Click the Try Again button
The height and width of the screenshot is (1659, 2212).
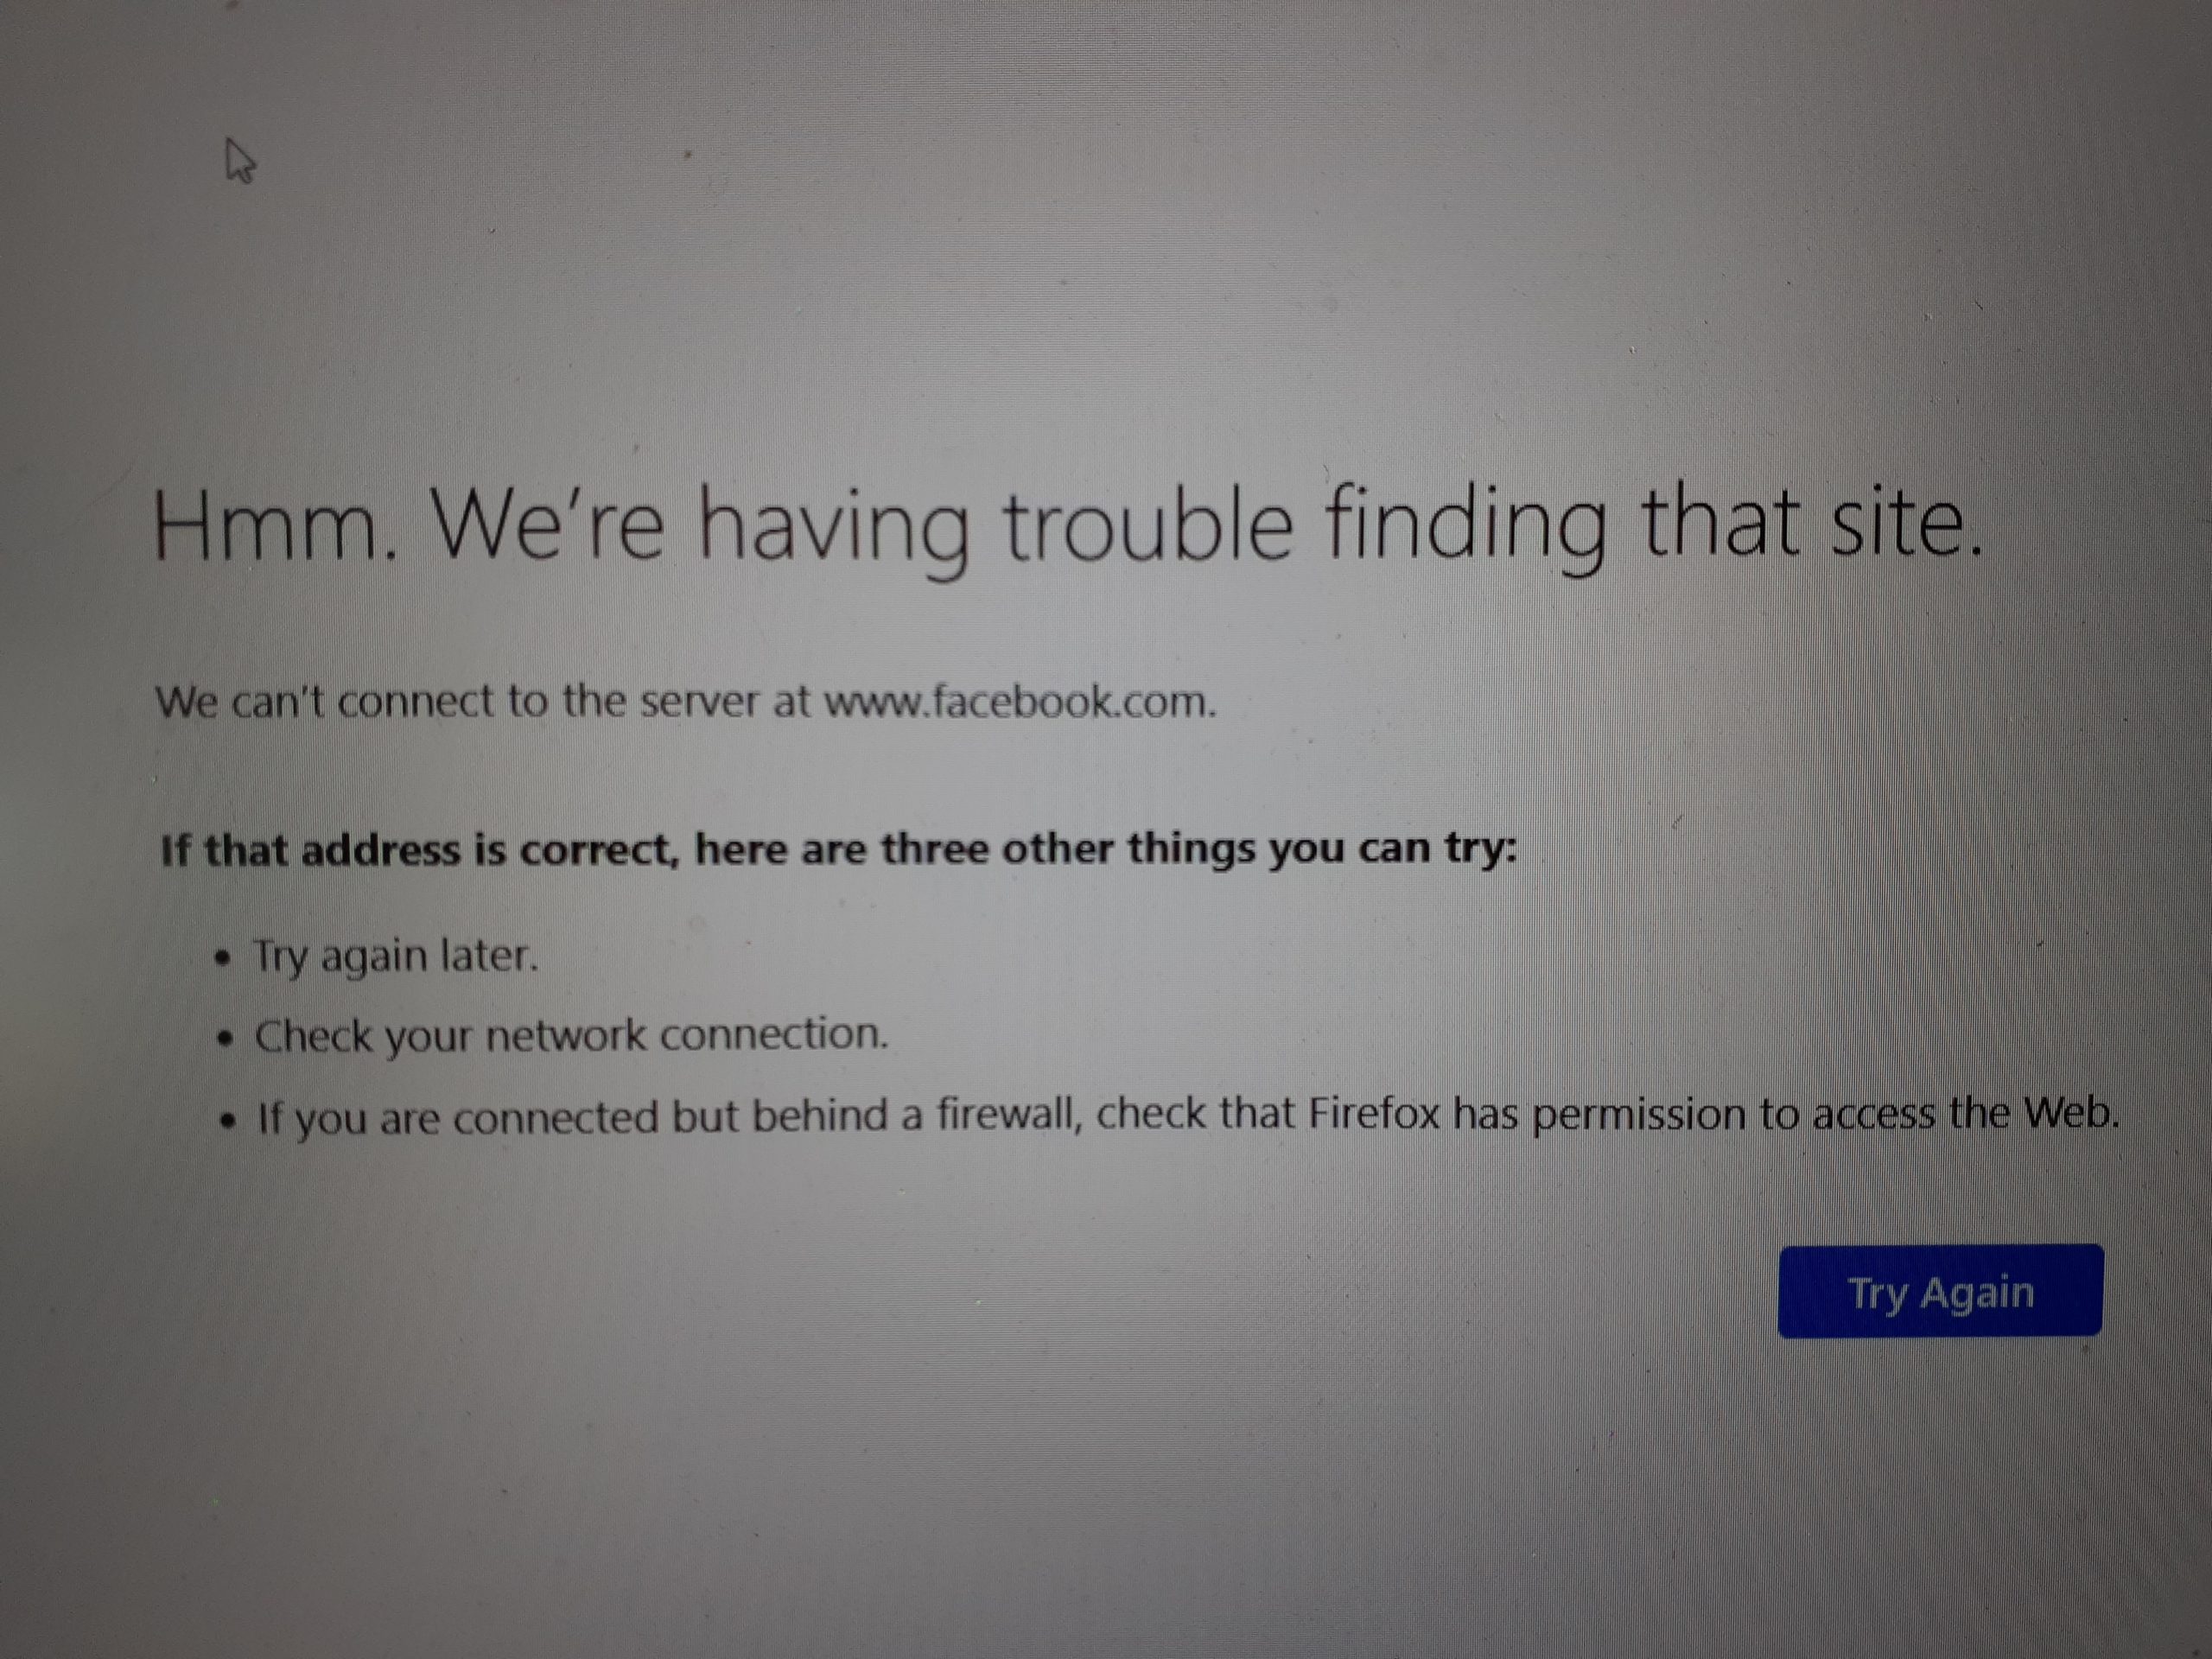[1940, 1291]
